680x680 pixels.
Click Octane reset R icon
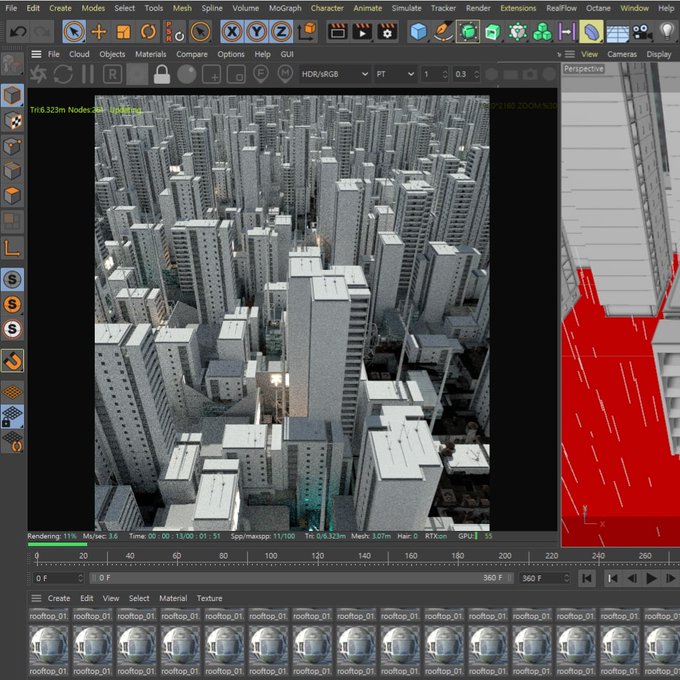pyautogui.click(x=112, y=74)
